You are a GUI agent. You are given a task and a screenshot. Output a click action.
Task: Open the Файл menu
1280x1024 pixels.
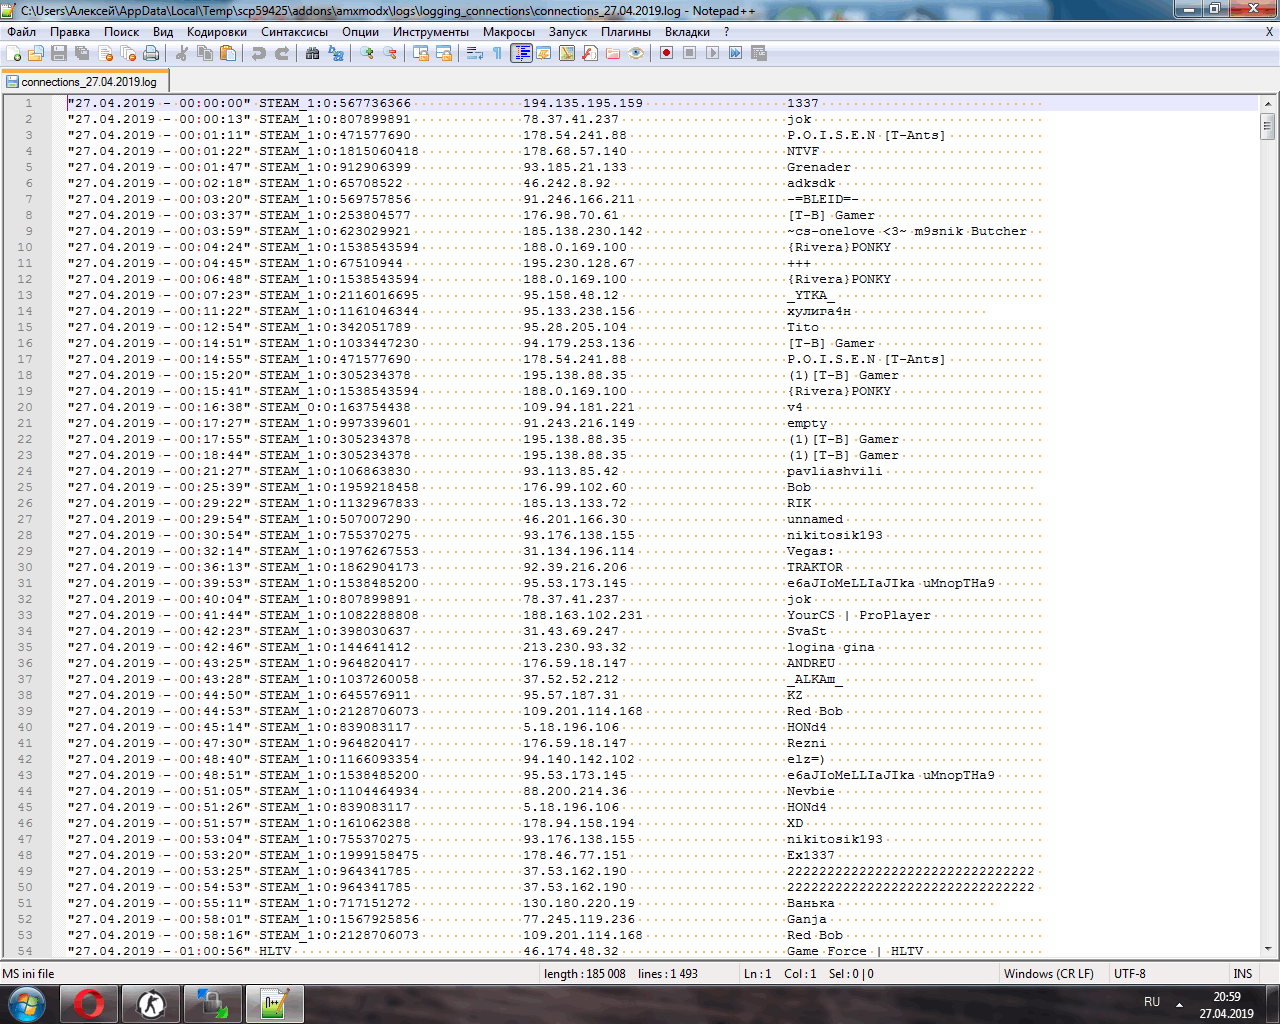point(21,32)
